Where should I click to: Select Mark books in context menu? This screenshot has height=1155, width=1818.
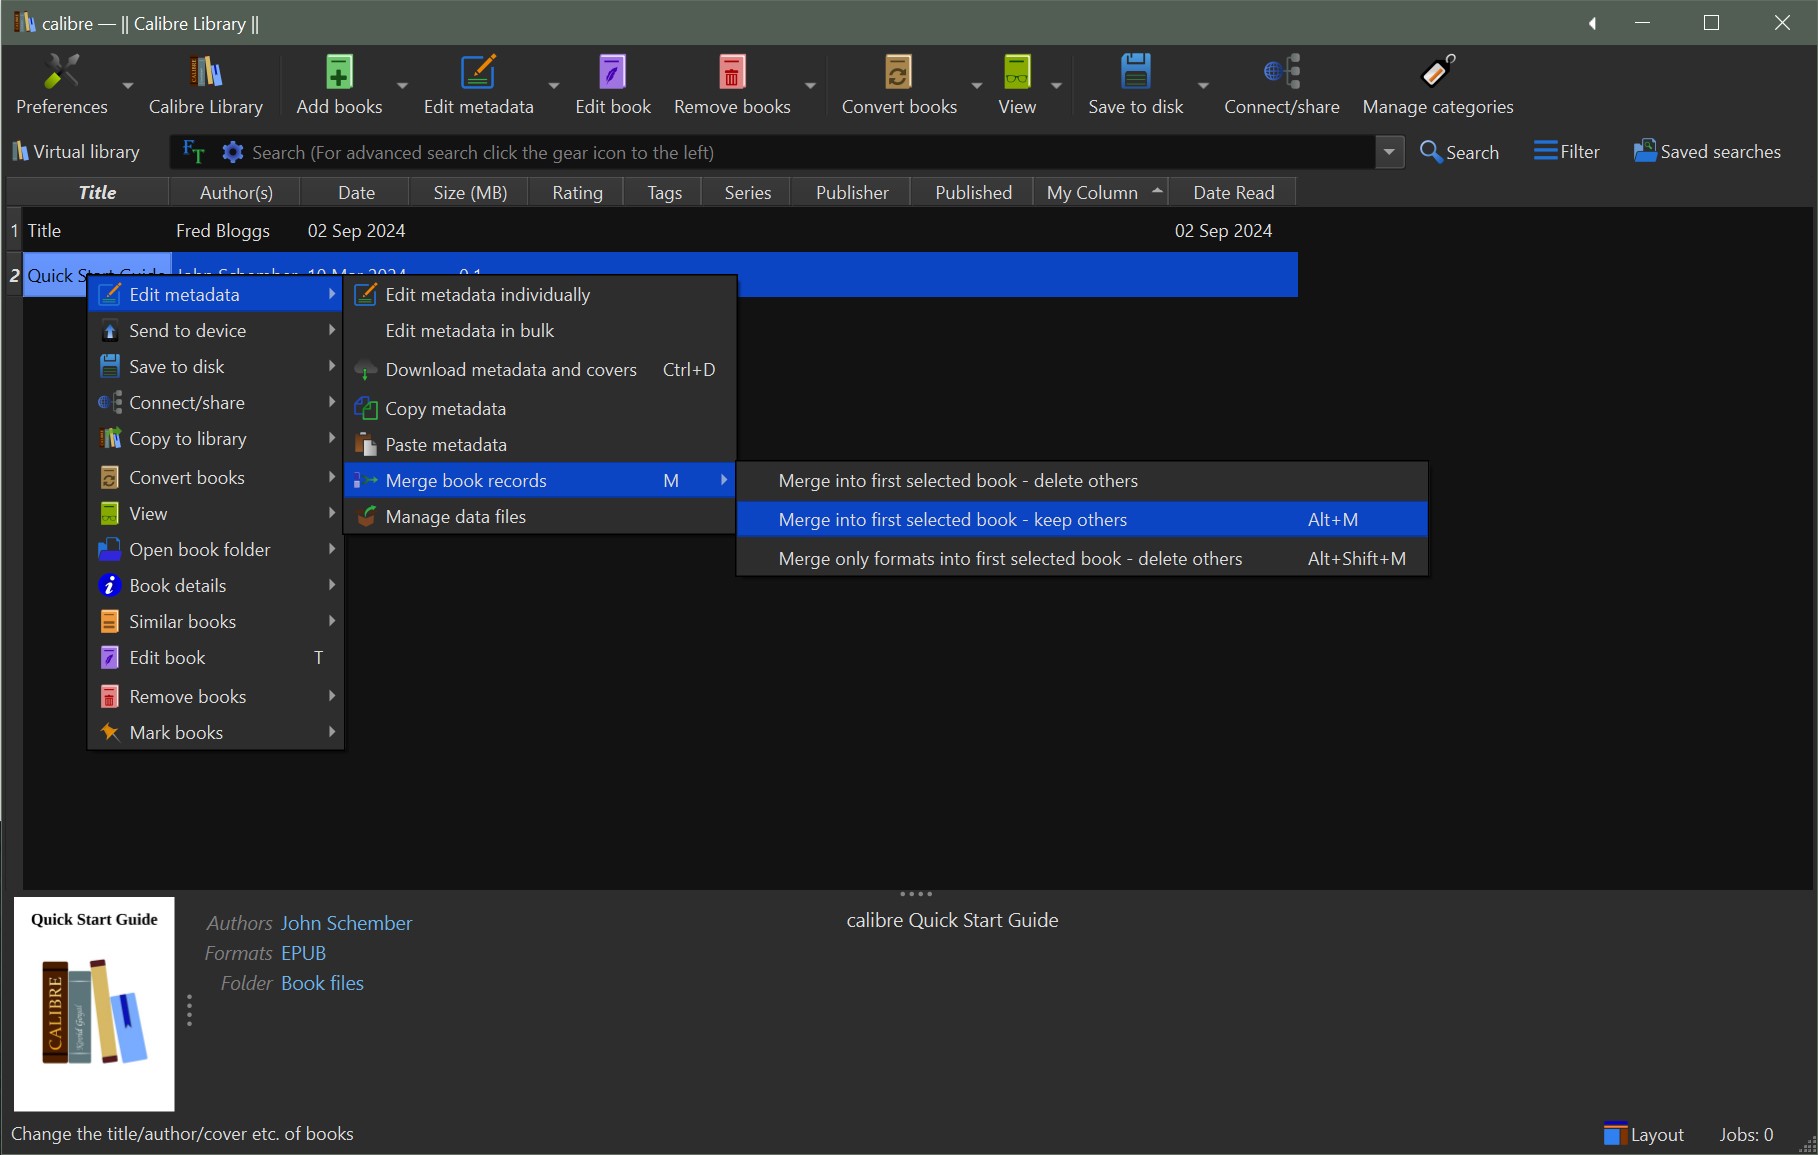216,733
